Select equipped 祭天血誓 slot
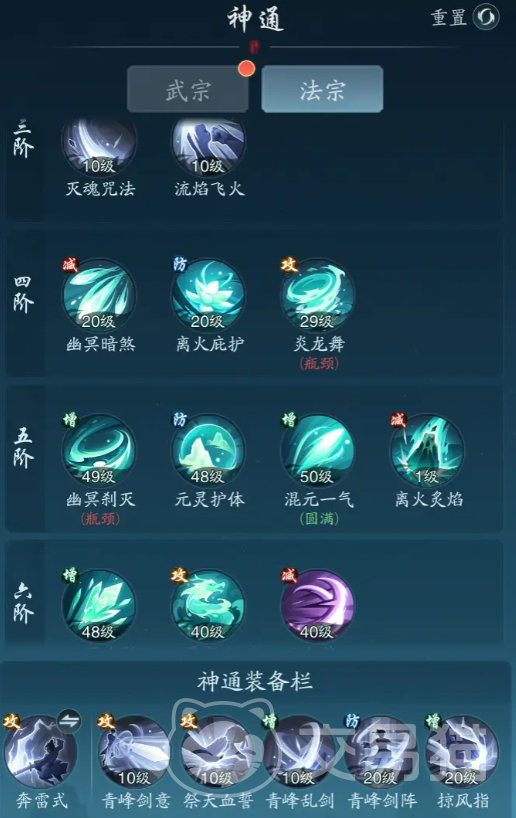This screenshot has height=818, width=516. (217, 752)
